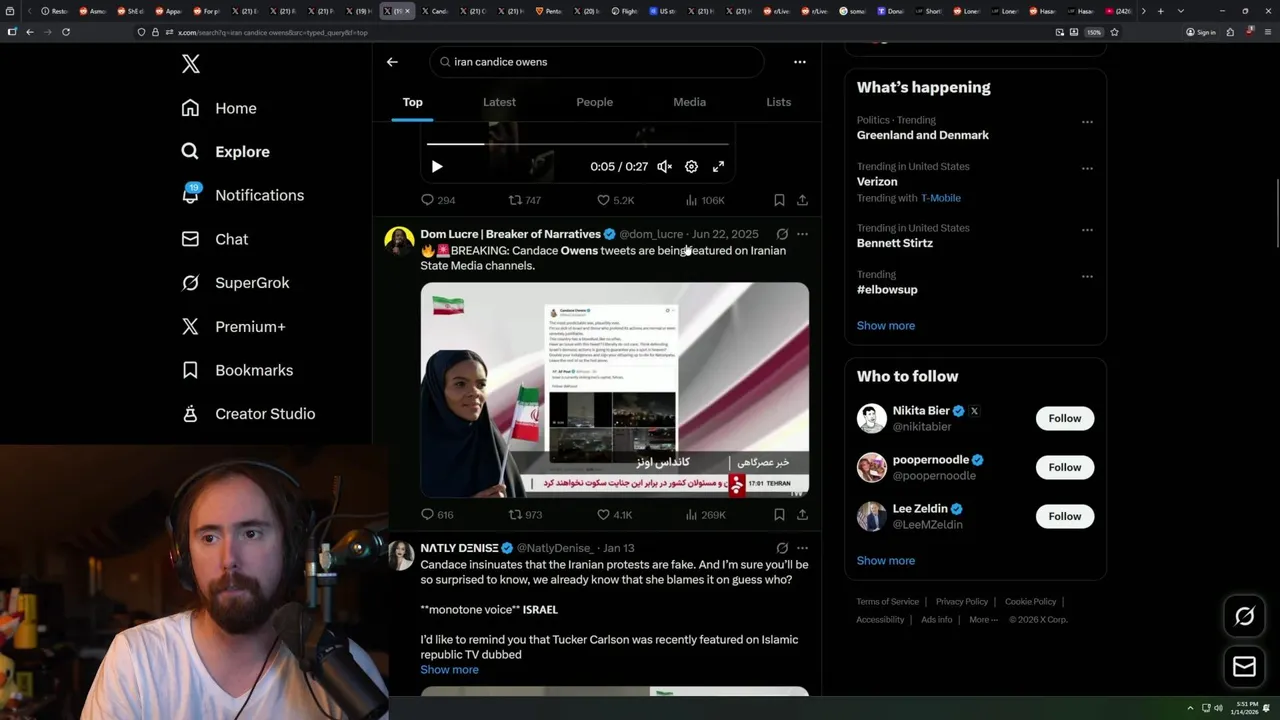Expand Who to follow Show more
Image resolution: width=1280 pixels, height=720 pixels.
885,561
